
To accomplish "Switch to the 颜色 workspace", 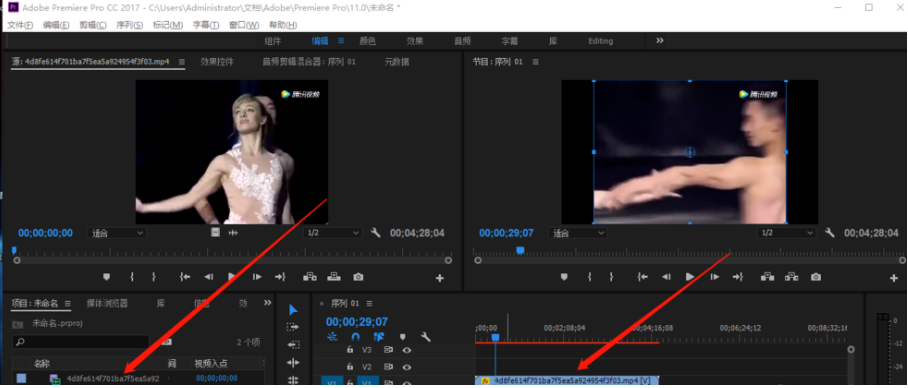I will pyautogui.click(x=368, y=41).
